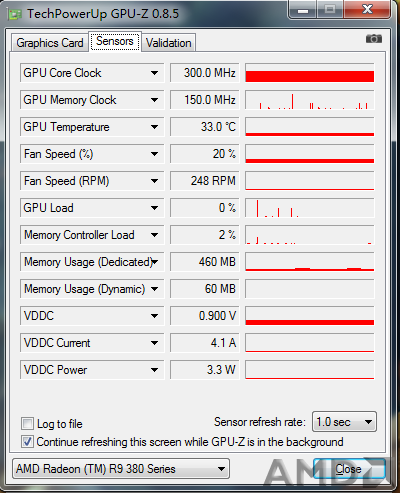Click the Close button
This screenshot has height=493, width=400.
[x=349, y=469]
